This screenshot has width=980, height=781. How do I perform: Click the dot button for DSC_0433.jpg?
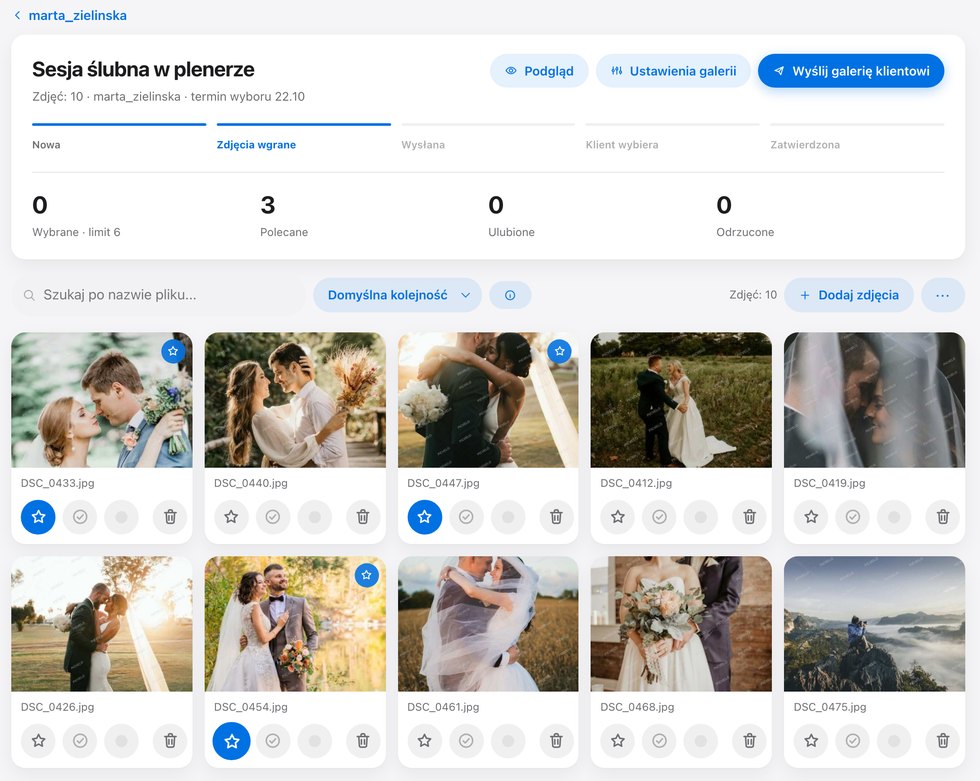pyautogui.click(x=121, y=517)
